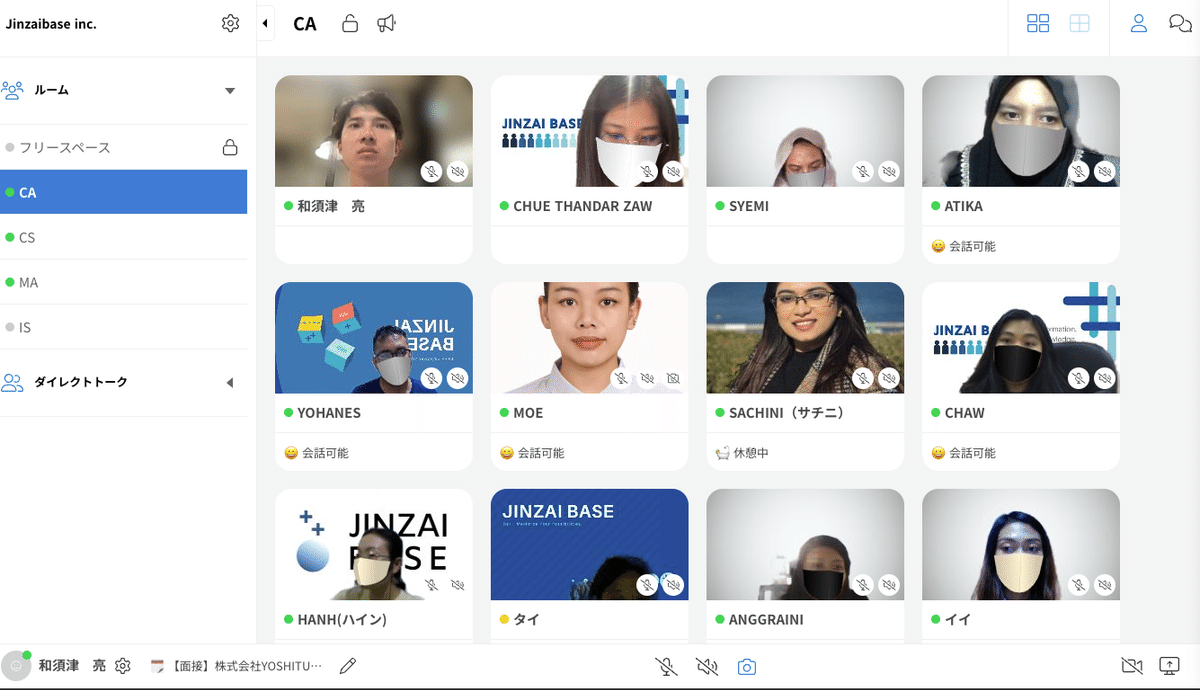Toggle speaker mute in bottom toolbar

tap(707, 666)
